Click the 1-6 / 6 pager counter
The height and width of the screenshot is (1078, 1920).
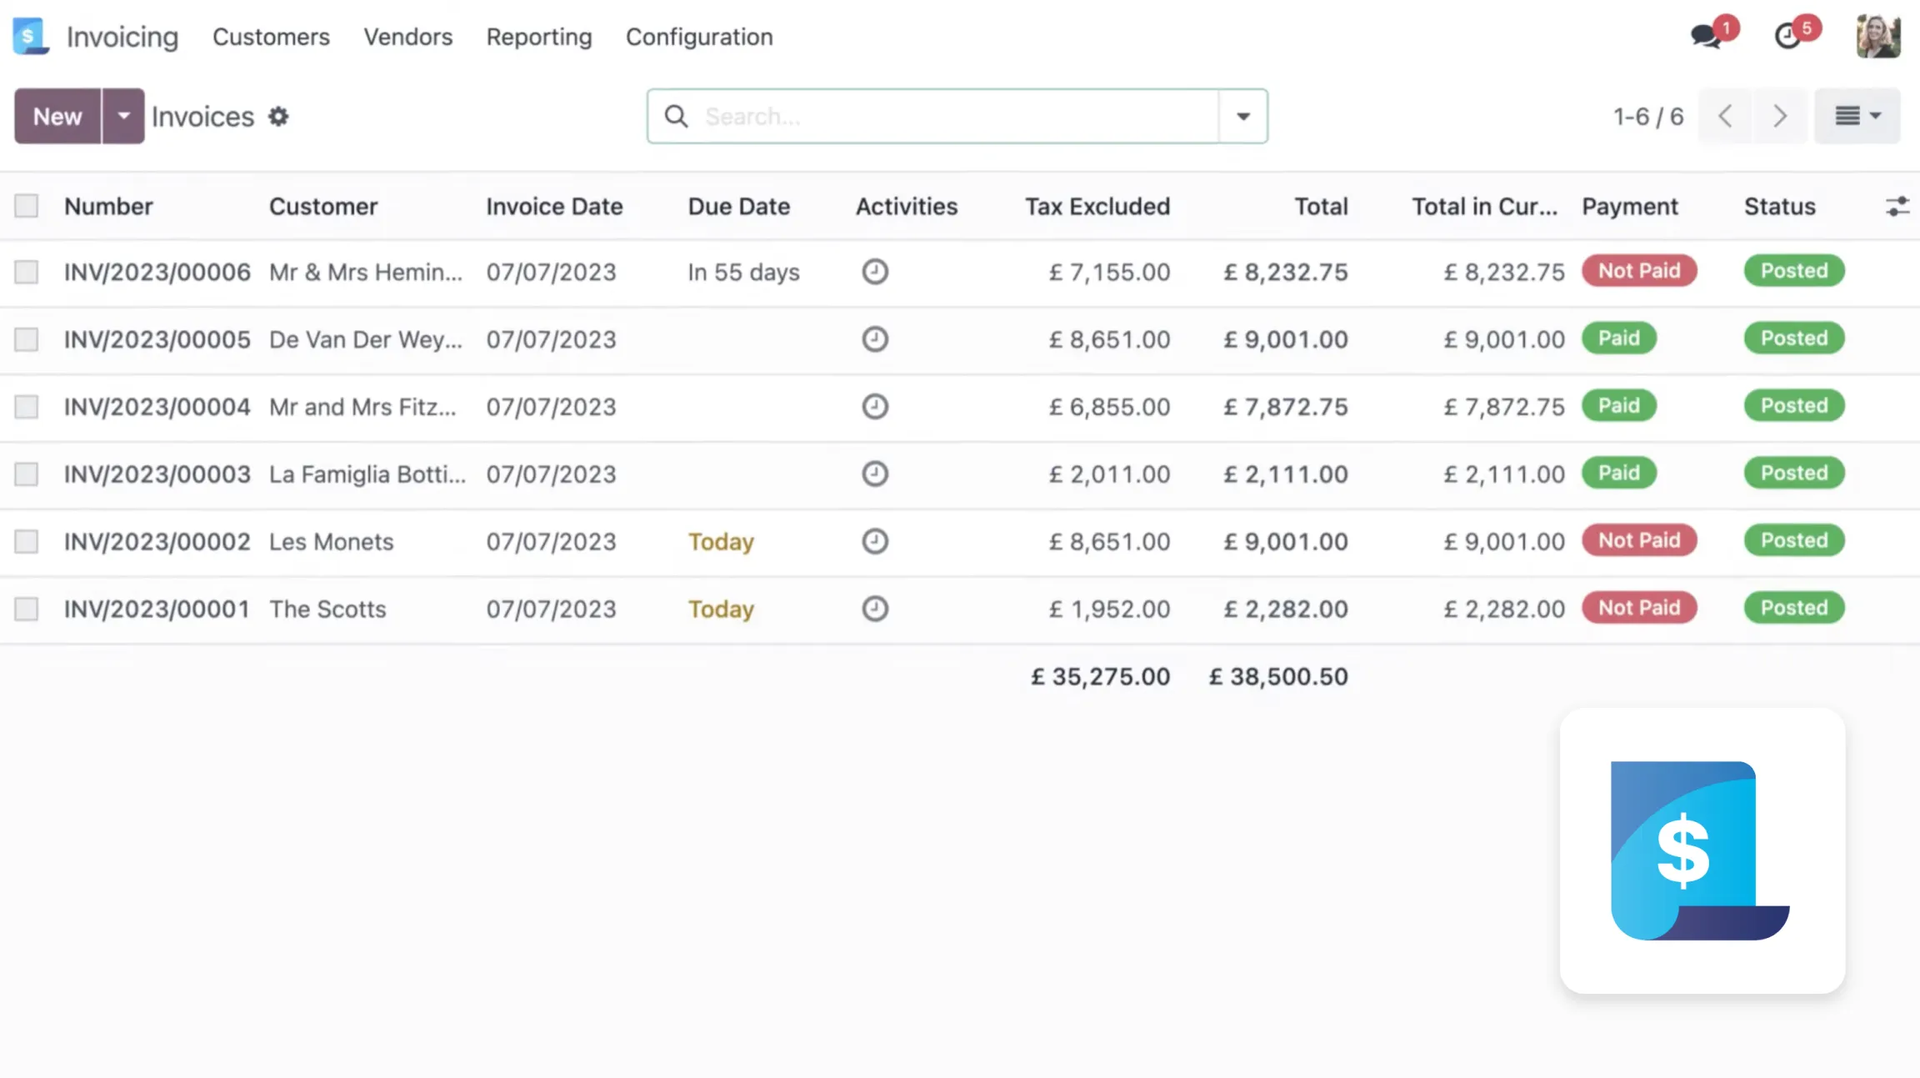click(1648, 117)
